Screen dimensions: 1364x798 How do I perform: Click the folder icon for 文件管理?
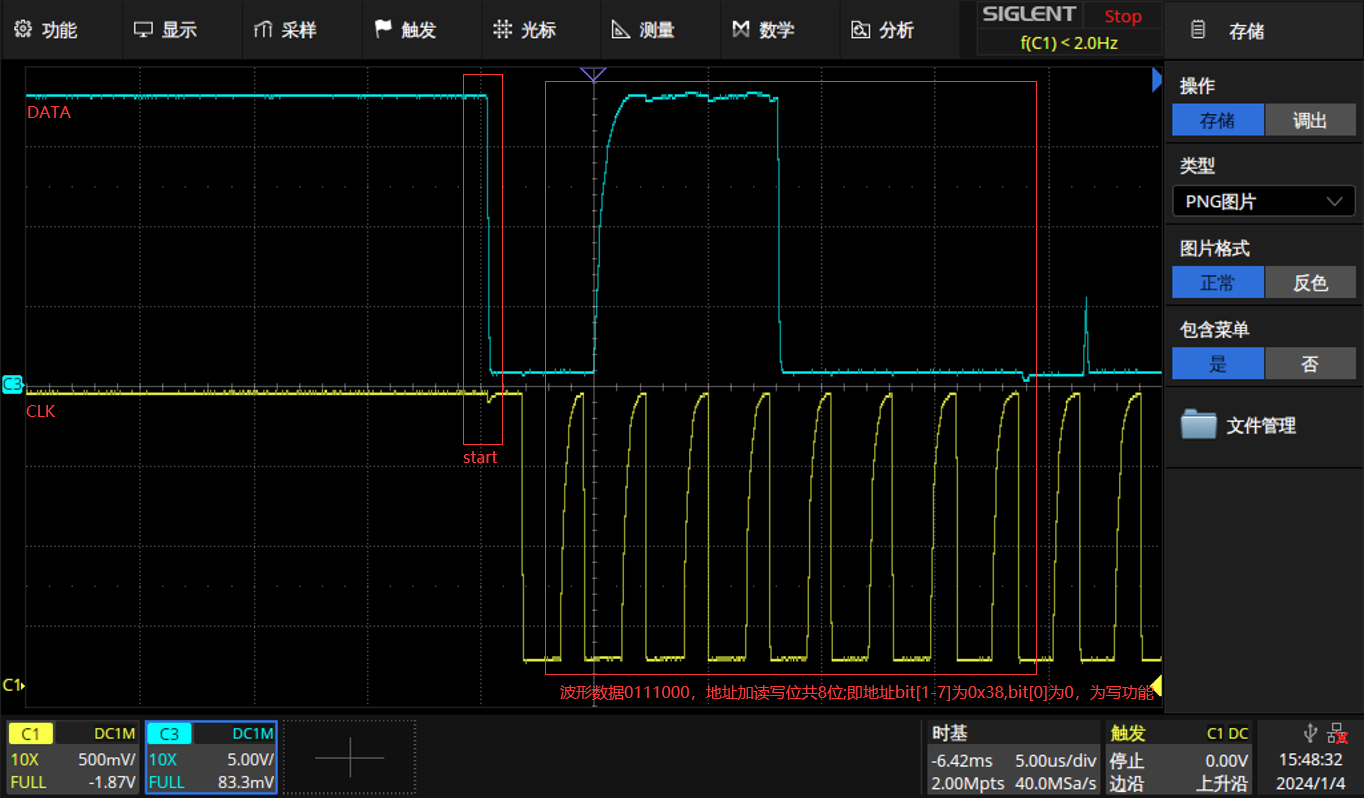[1198, 424]
